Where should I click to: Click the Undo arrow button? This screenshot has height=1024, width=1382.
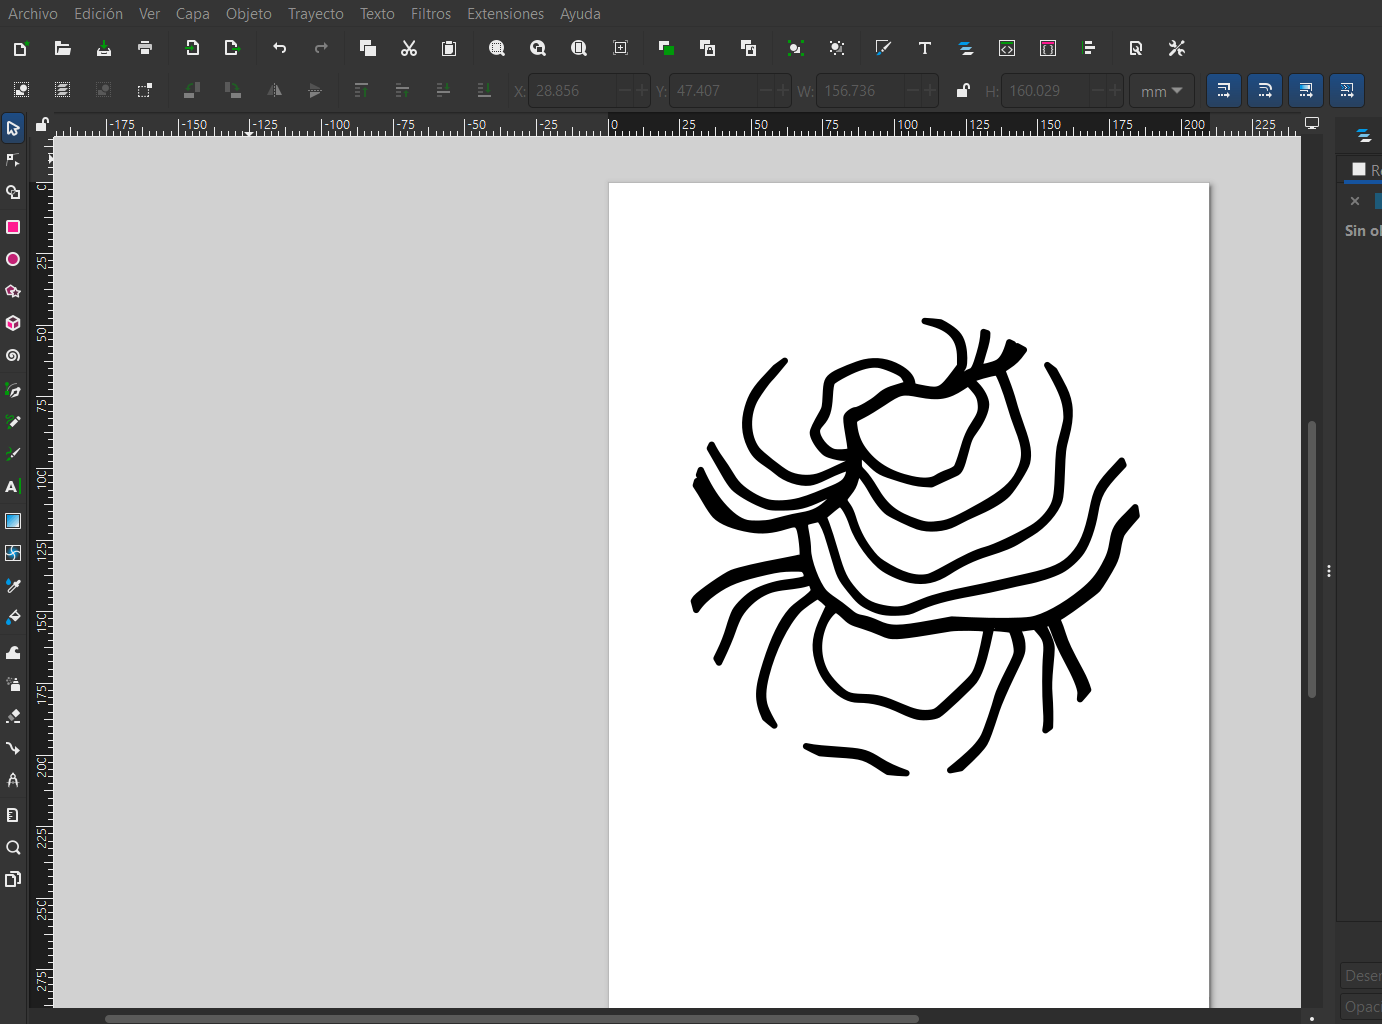tap(280, 48)
